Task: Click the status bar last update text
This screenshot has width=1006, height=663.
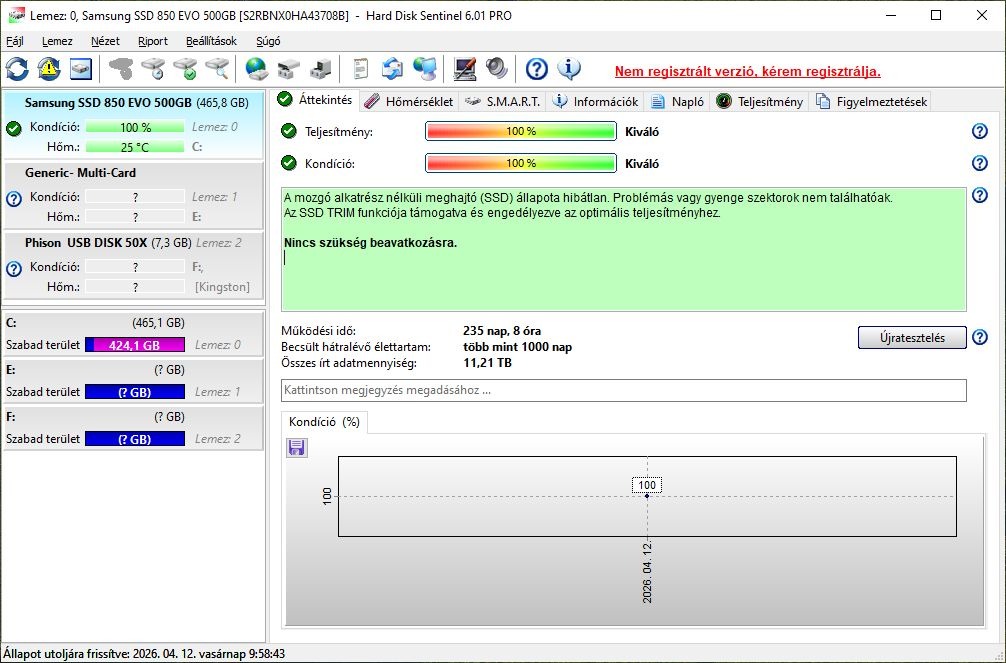Action: 144,654
